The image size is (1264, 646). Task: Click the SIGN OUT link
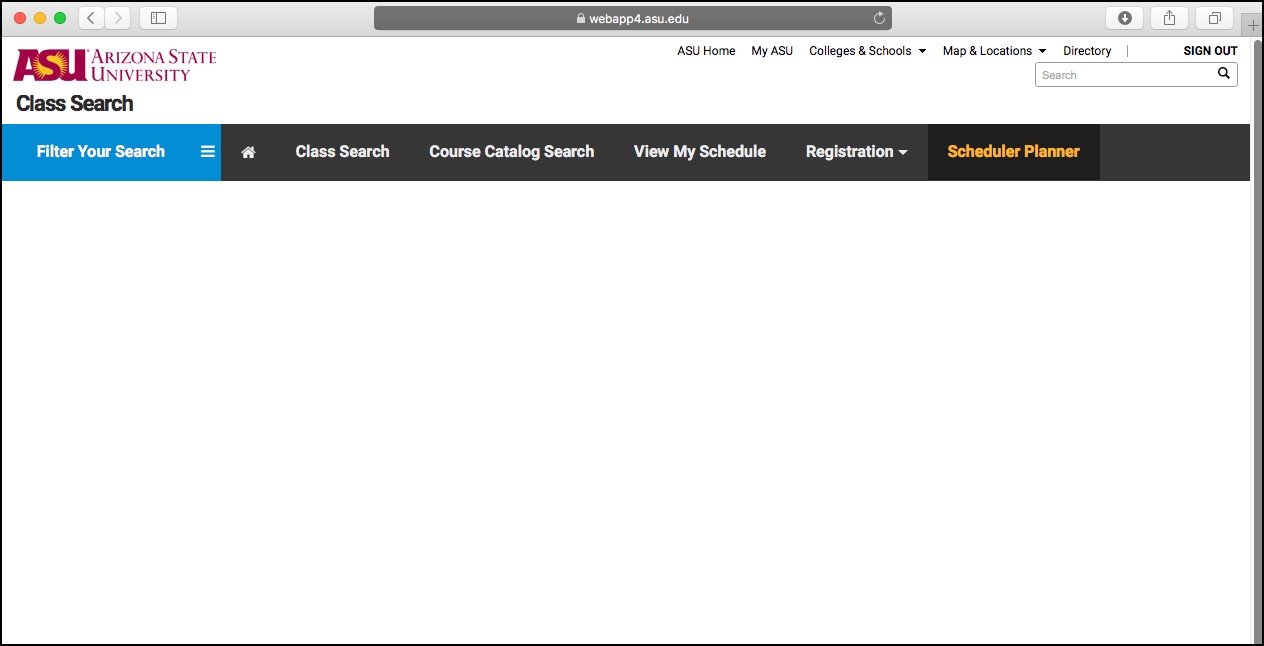pos(1210,51)
